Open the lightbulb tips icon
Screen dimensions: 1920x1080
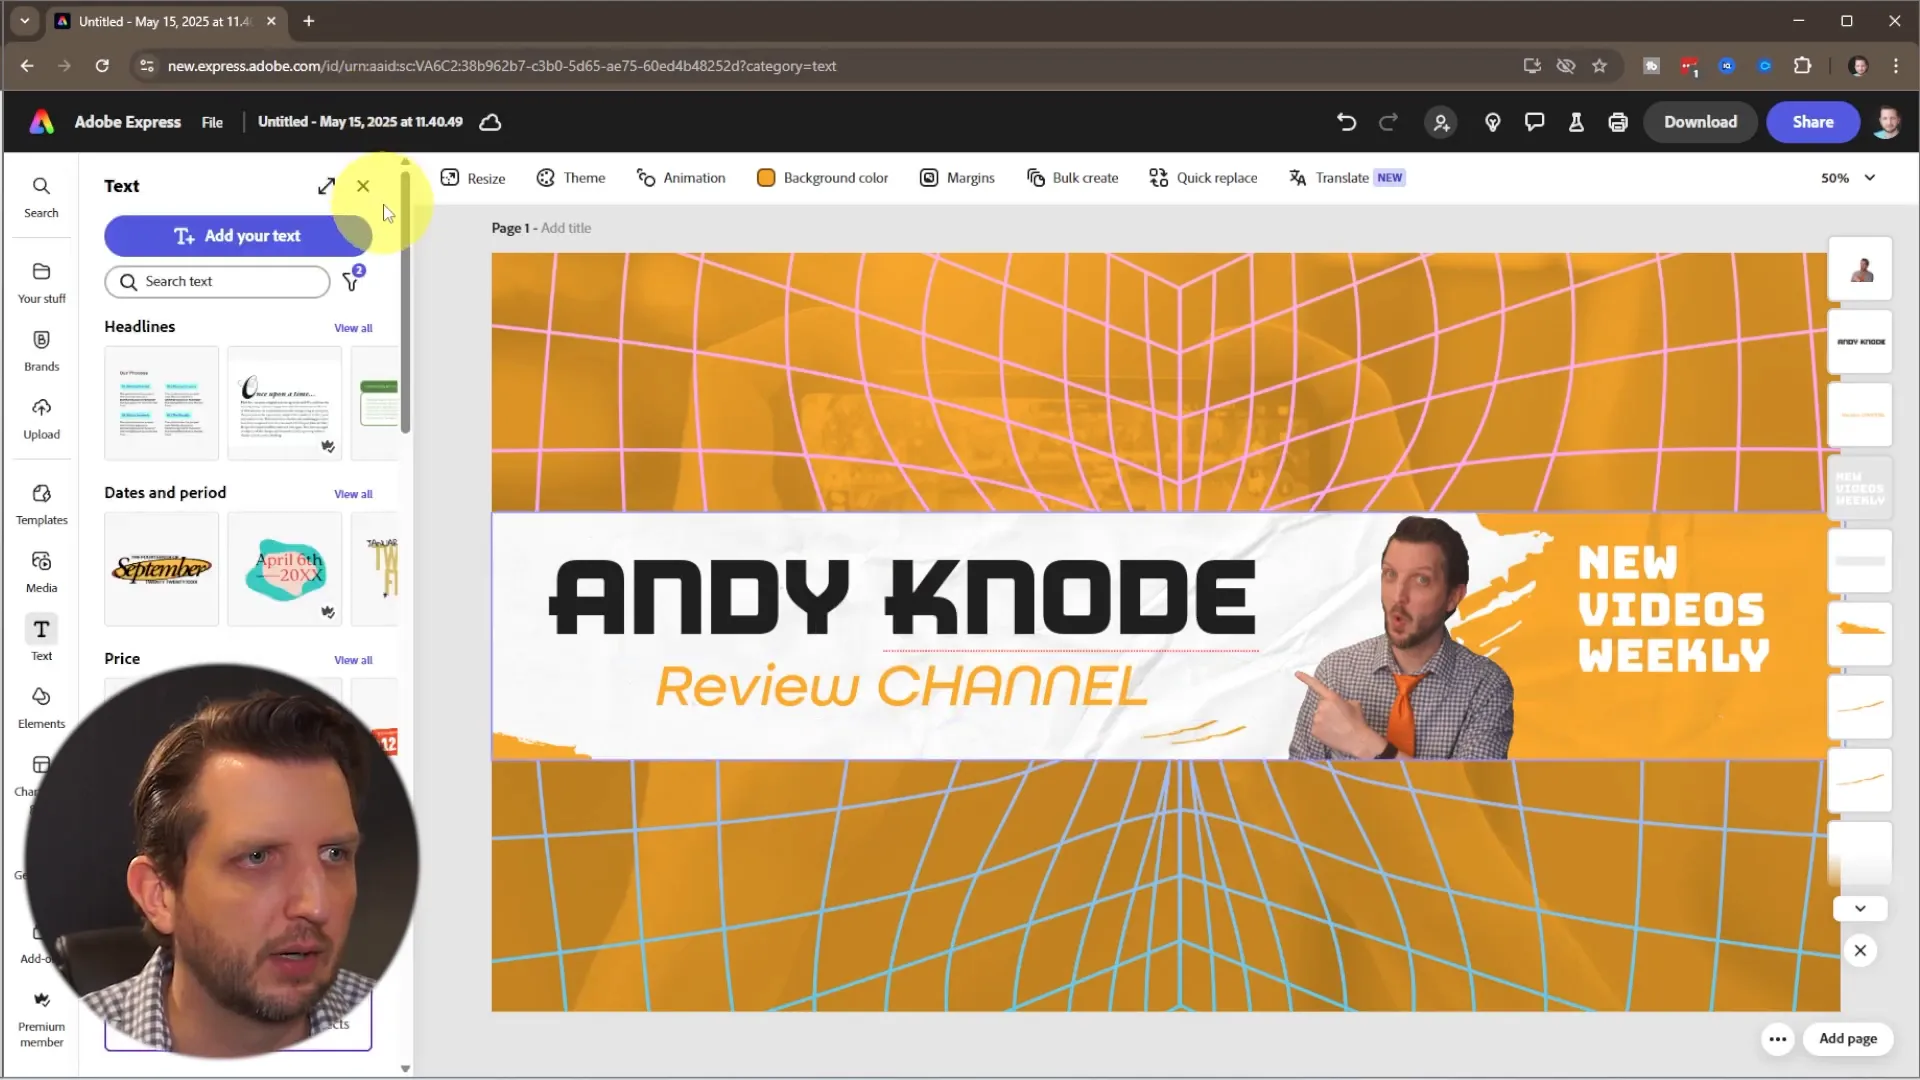[x=1493, y=122]
